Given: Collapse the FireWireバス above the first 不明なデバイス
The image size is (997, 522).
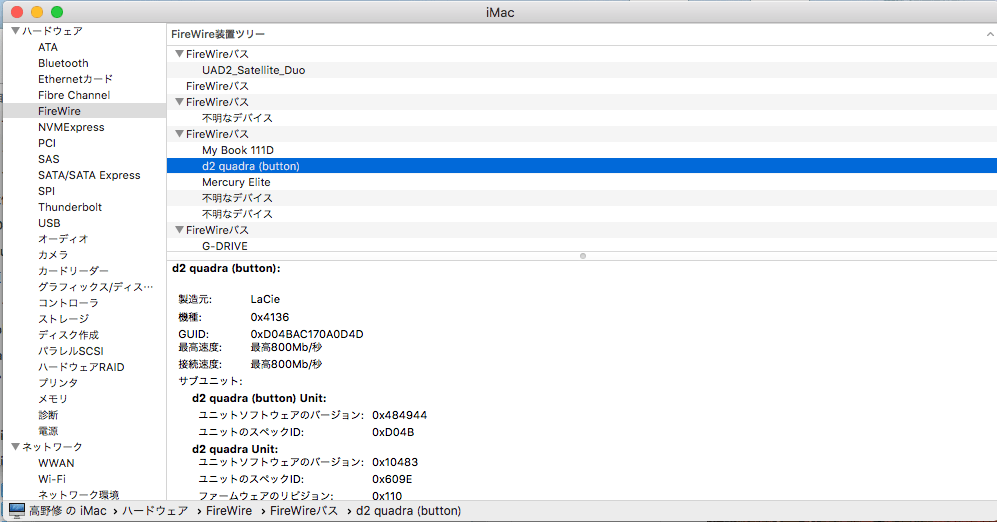Looking at the screenshot, I should click(179, 102).
